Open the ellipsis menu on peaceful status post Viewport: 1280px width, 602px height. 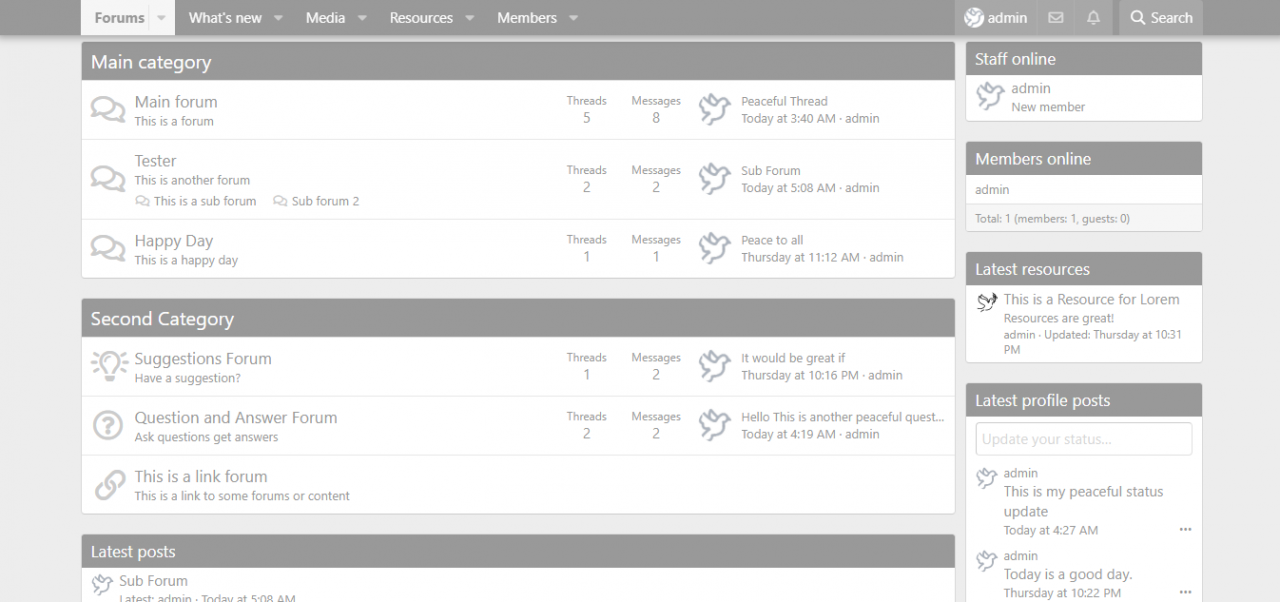point(1185,530)
